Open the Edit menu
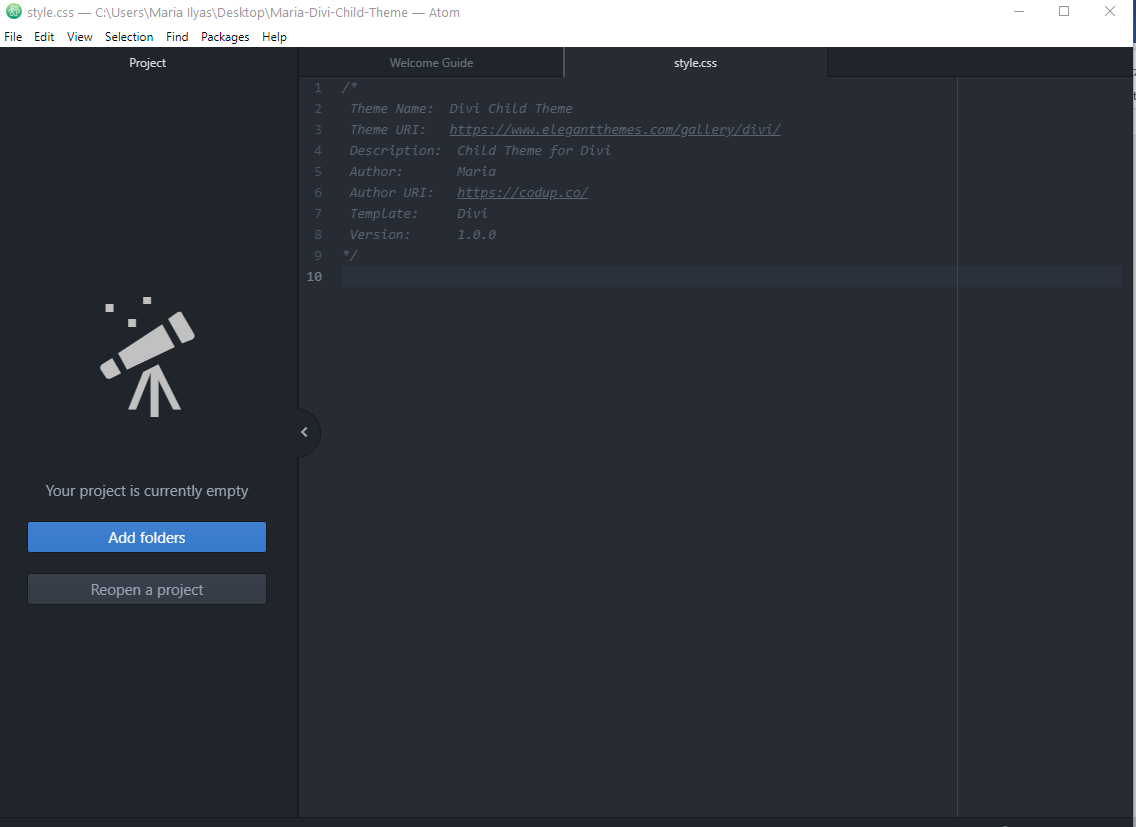1136x827 pixels. (x=44, y=37)
